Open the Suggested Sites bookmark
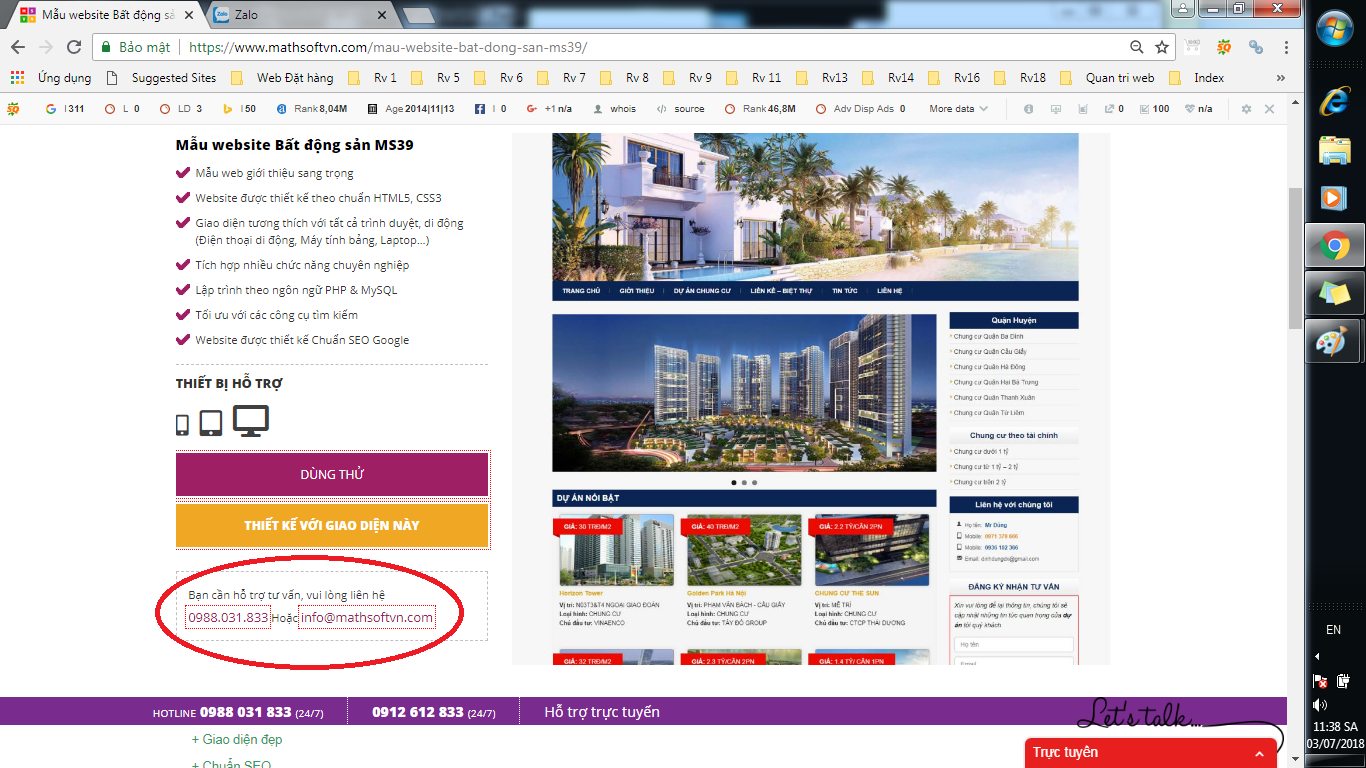This screenshot has width=1366, height=768. 161,77
